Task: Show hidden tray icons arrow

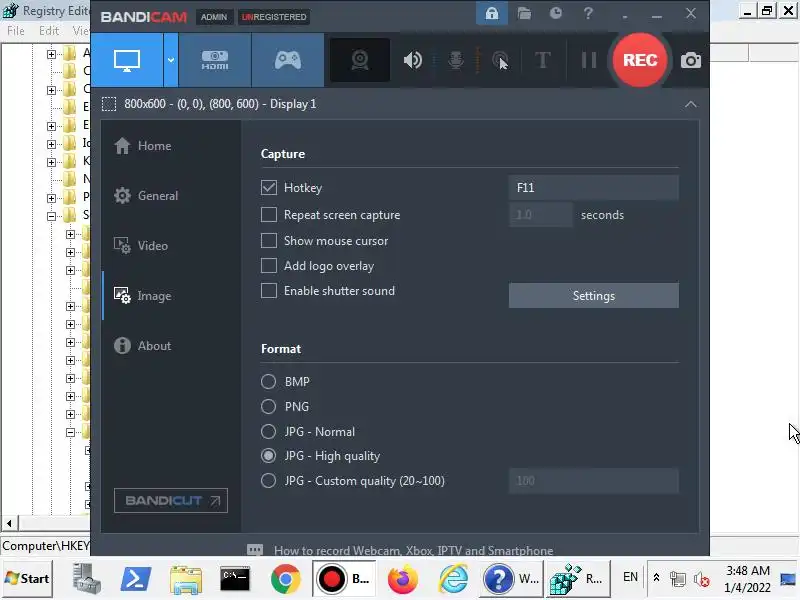Action: pos(656,578)
